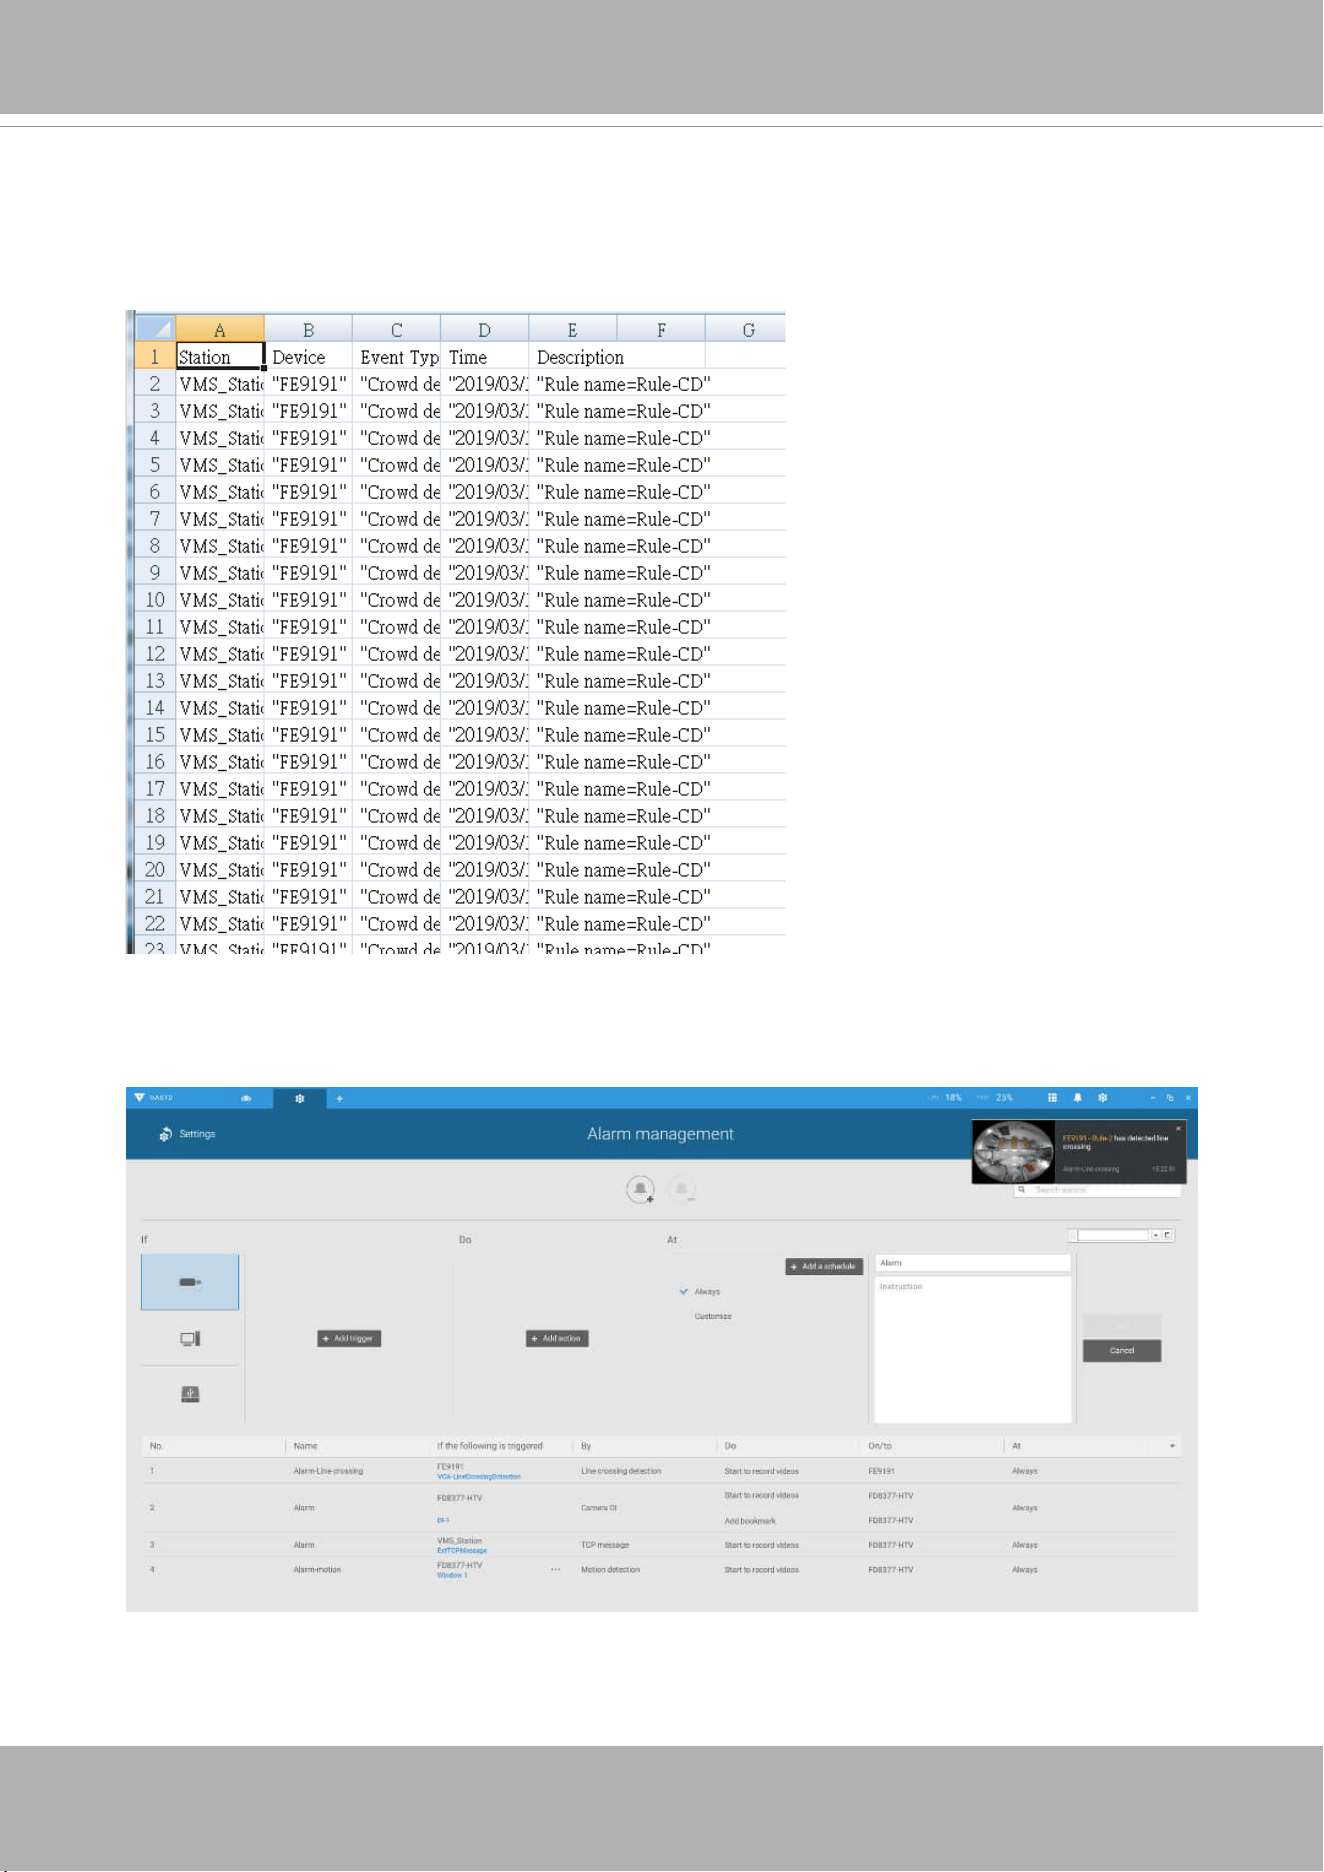Screen dimensions: 1324x1872
Task: Go back to Settings
Action: point(187,1134)
